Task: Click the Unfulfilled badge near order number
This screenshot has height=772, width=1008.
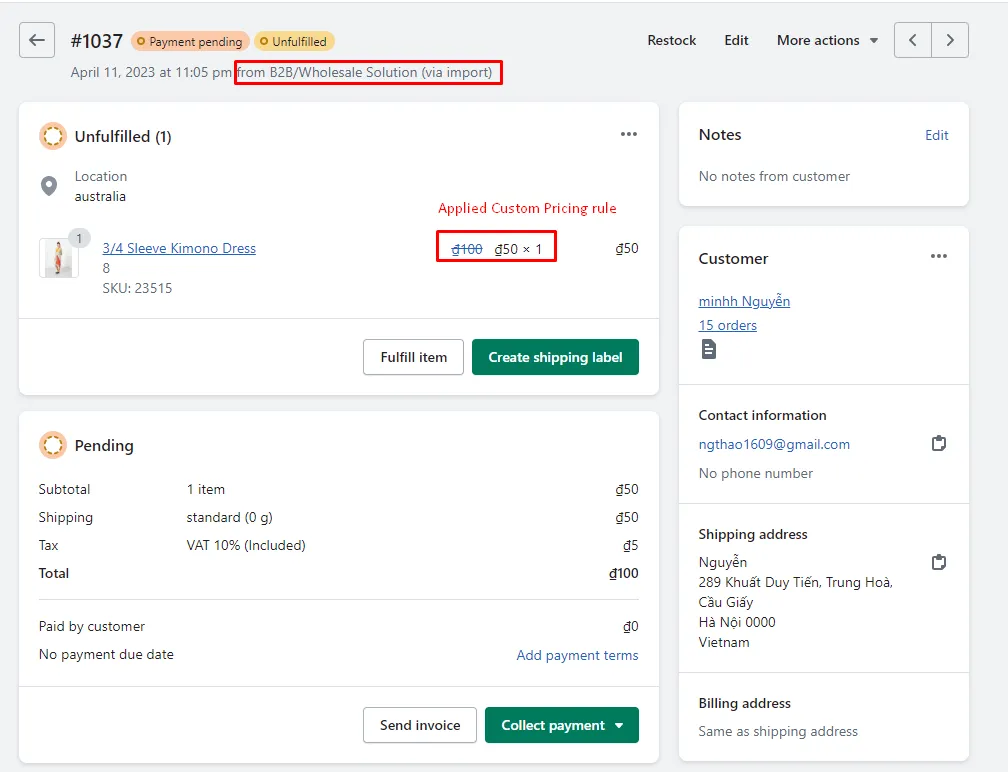Action: pos(294,41)
